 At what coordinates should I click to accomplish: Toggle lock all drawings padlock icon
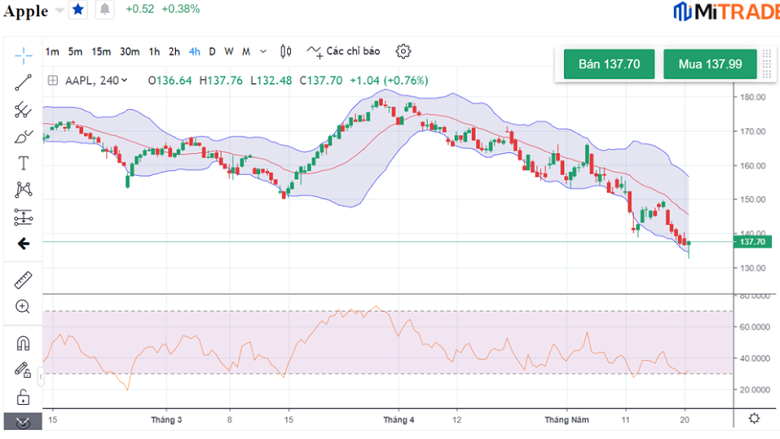[23, 397]
